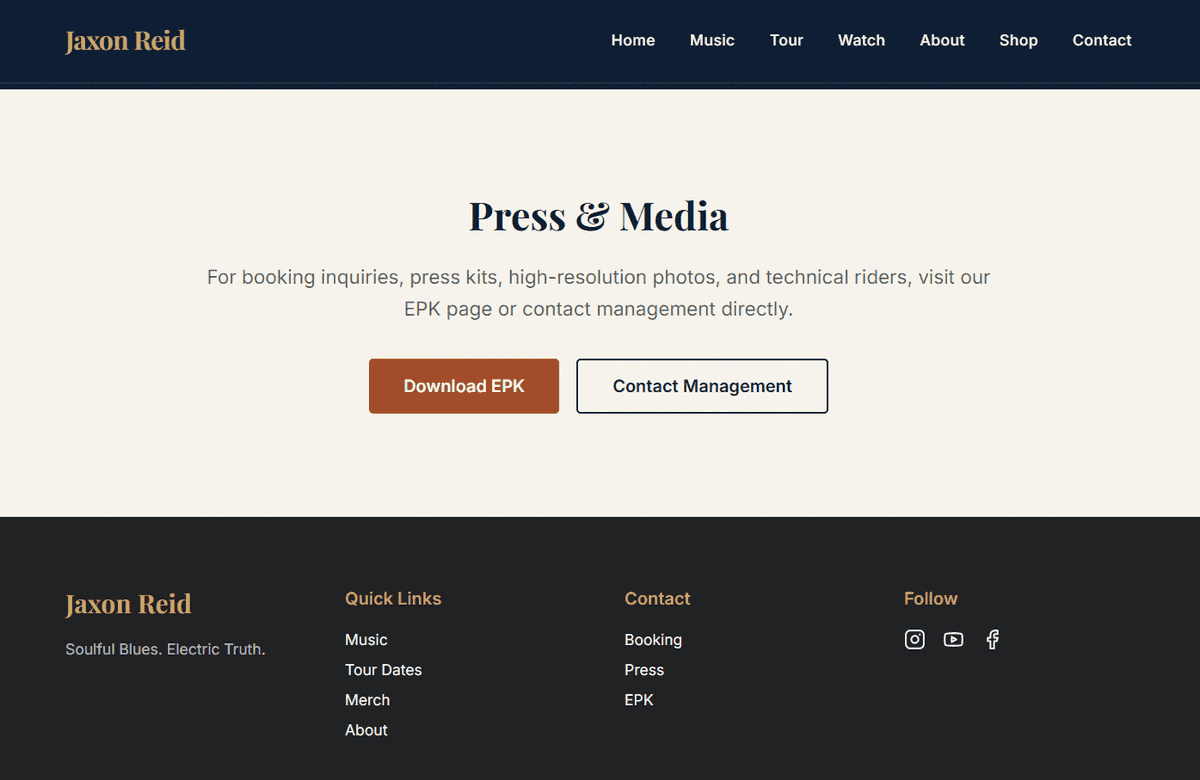Click the Press & Media heading
The height and width of the screenshot is (780, 1200).
click(x=599, y=216)
